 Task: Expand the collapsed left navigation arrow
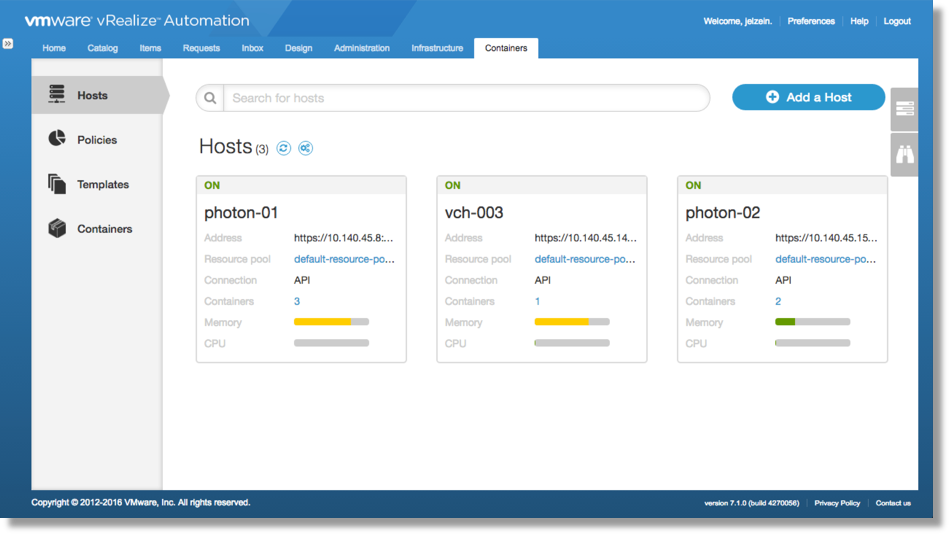click(x=8, y=44)
